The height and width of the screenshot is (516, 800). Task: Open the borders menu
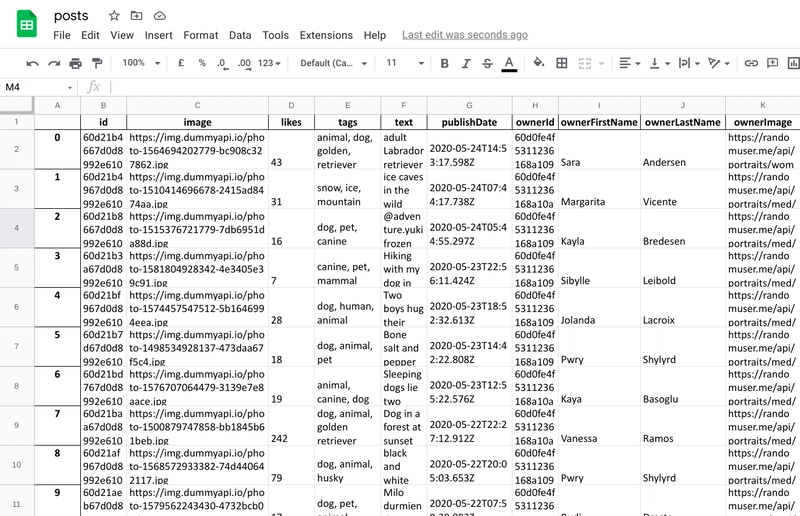(x=562, y=63)
